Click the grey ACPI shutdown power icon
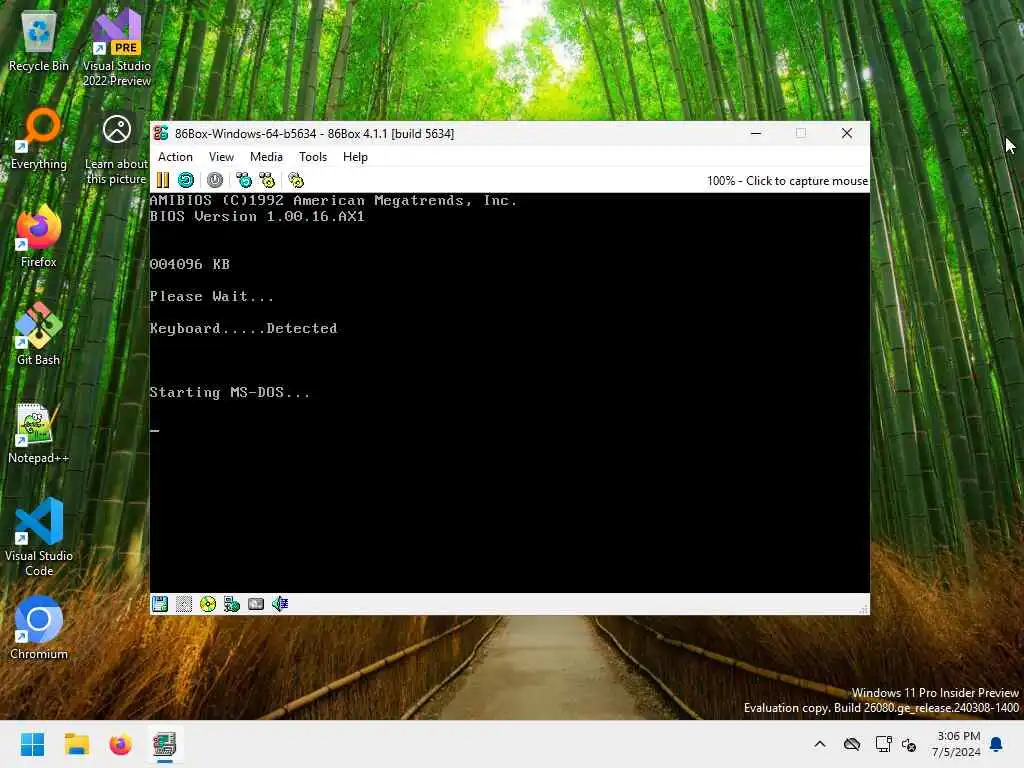Image resolution: width=1024 pixels, height=768 pixels. (215, 180)
